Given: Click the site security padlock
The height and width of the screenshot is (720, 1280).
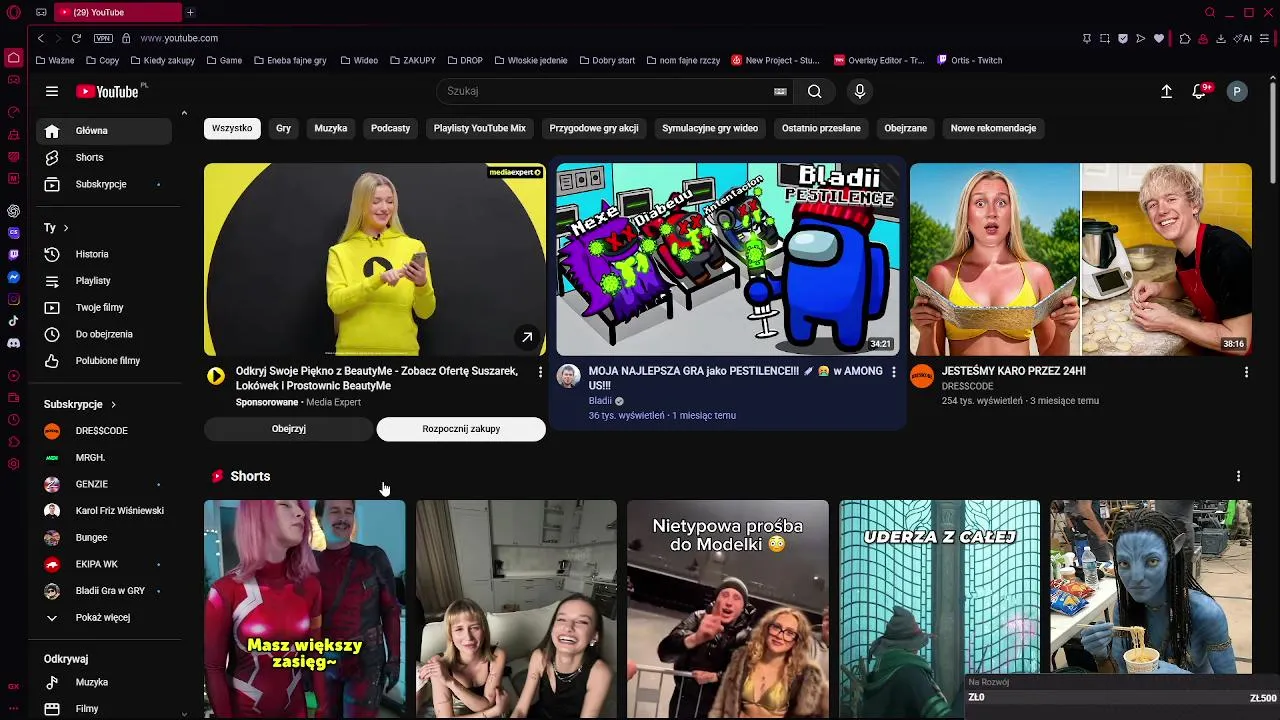Looking at the screenshot, I should pos(126,38).
